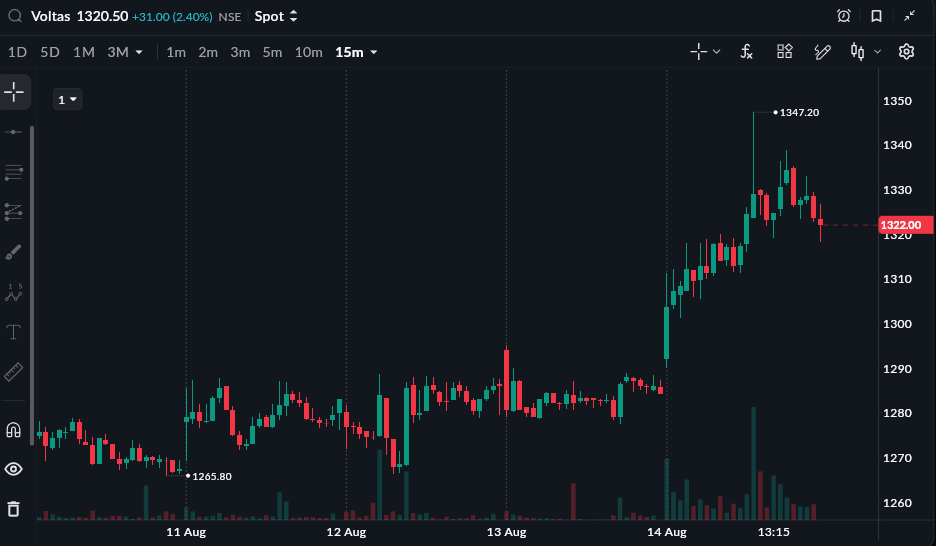Open the crosshair cursor tool in top toolbar
Image resolution: width=936 pixels, height=546 pixels.
click(x=698, y=52)
